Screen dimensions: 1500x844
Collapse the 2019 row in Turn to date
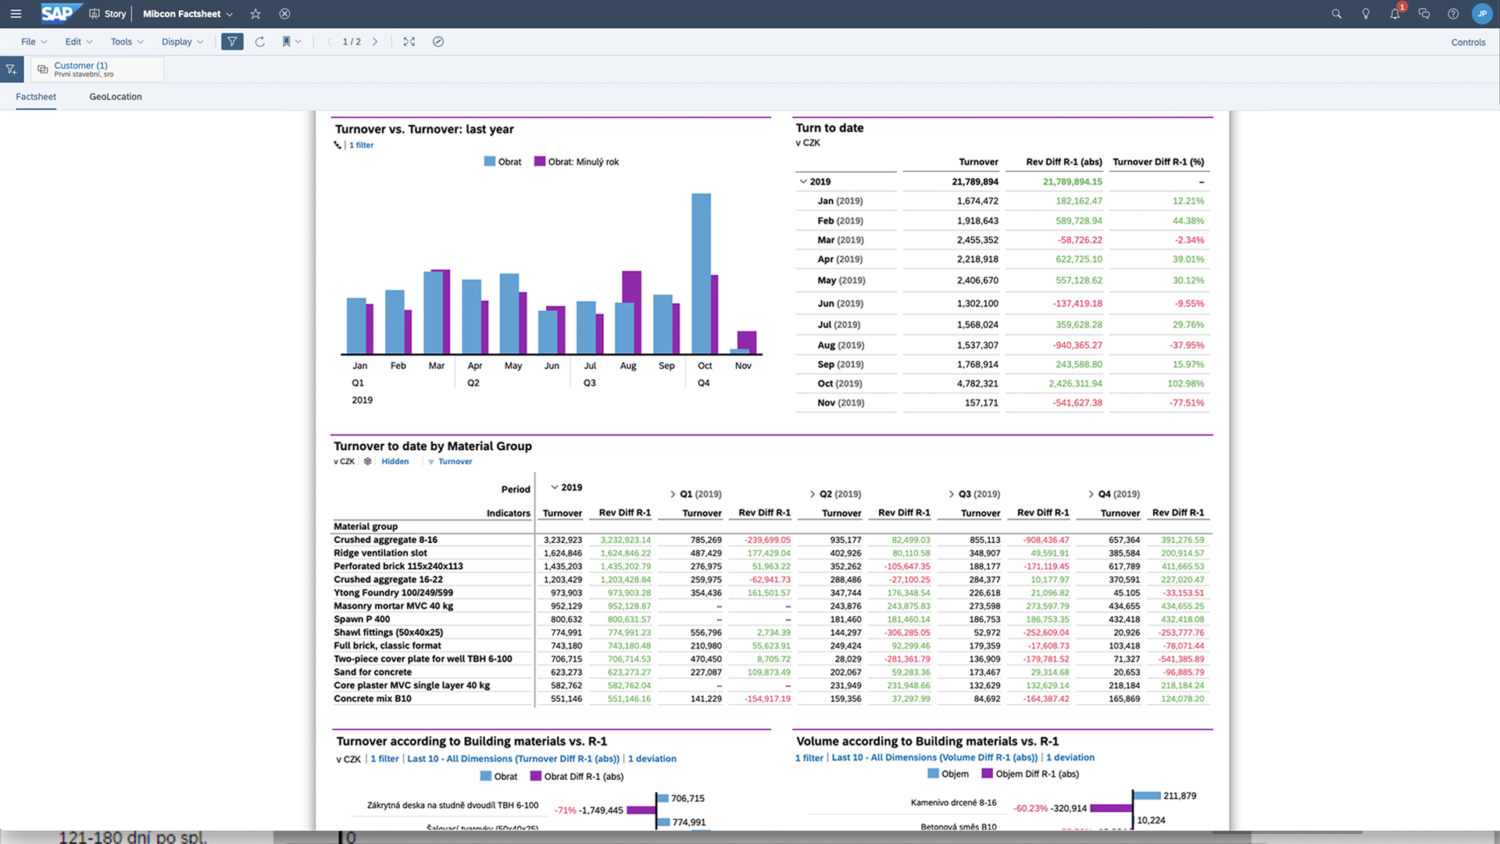click(x=803, y=182)
